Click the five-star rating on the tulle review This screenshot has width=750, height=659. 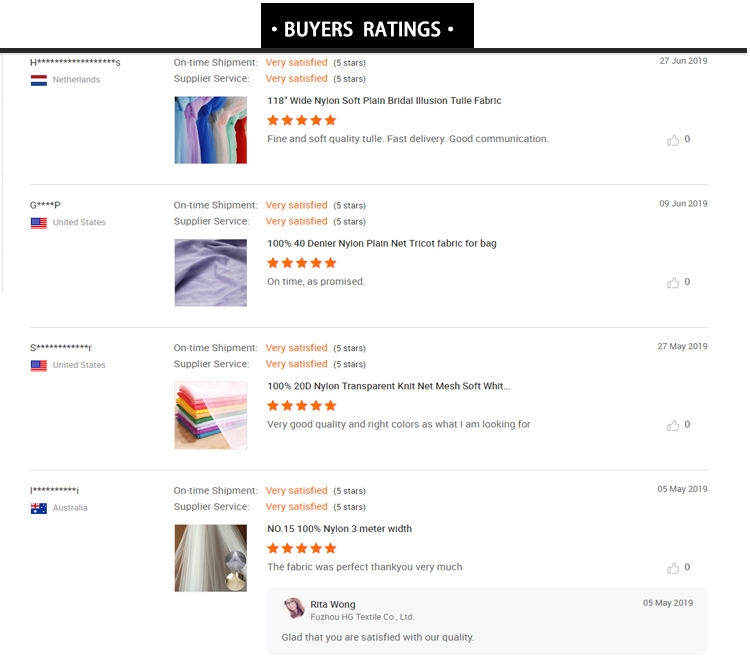[x=301, y=120]
